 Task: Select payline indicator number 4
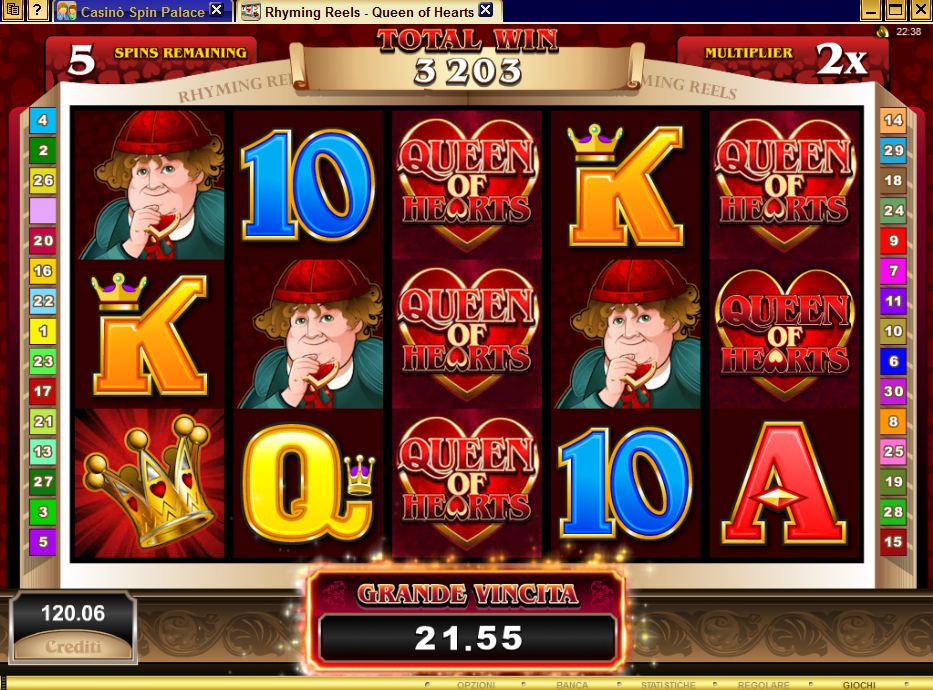click(43, 120)
